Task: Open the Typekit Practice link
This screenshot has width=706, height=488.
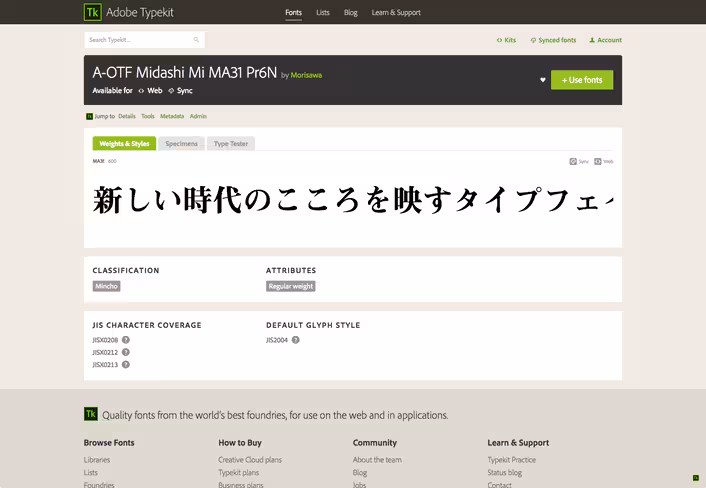Action: pos(511,460)
